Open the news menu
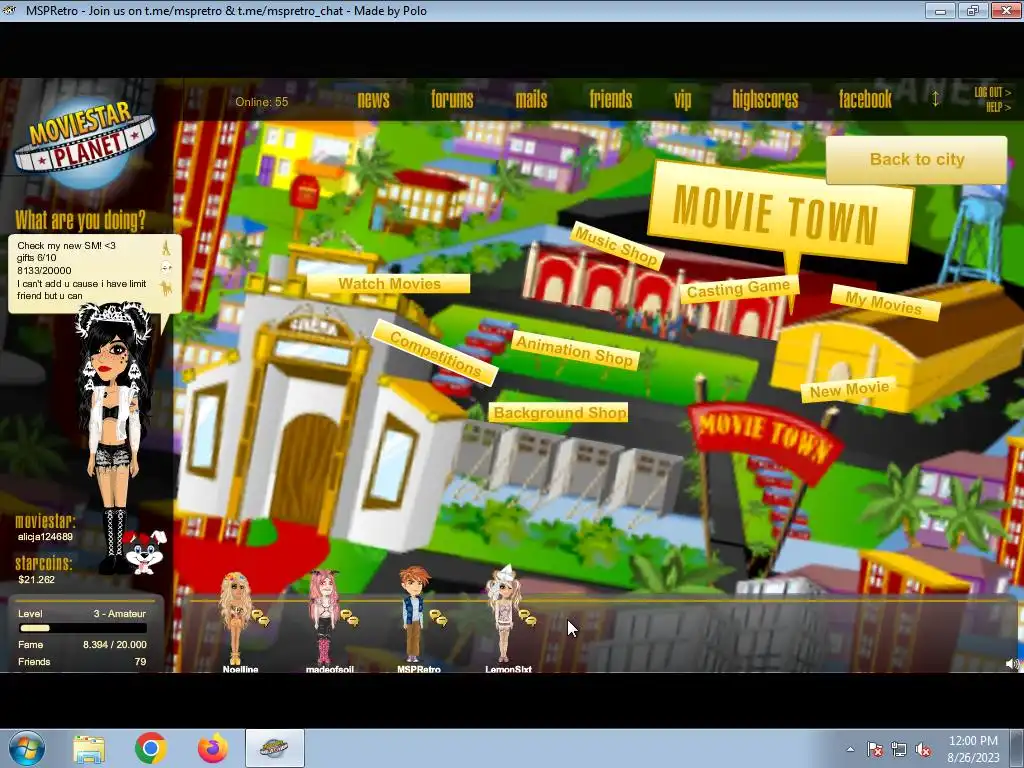This screenshot has height=768, width=1024. [374, 99]
